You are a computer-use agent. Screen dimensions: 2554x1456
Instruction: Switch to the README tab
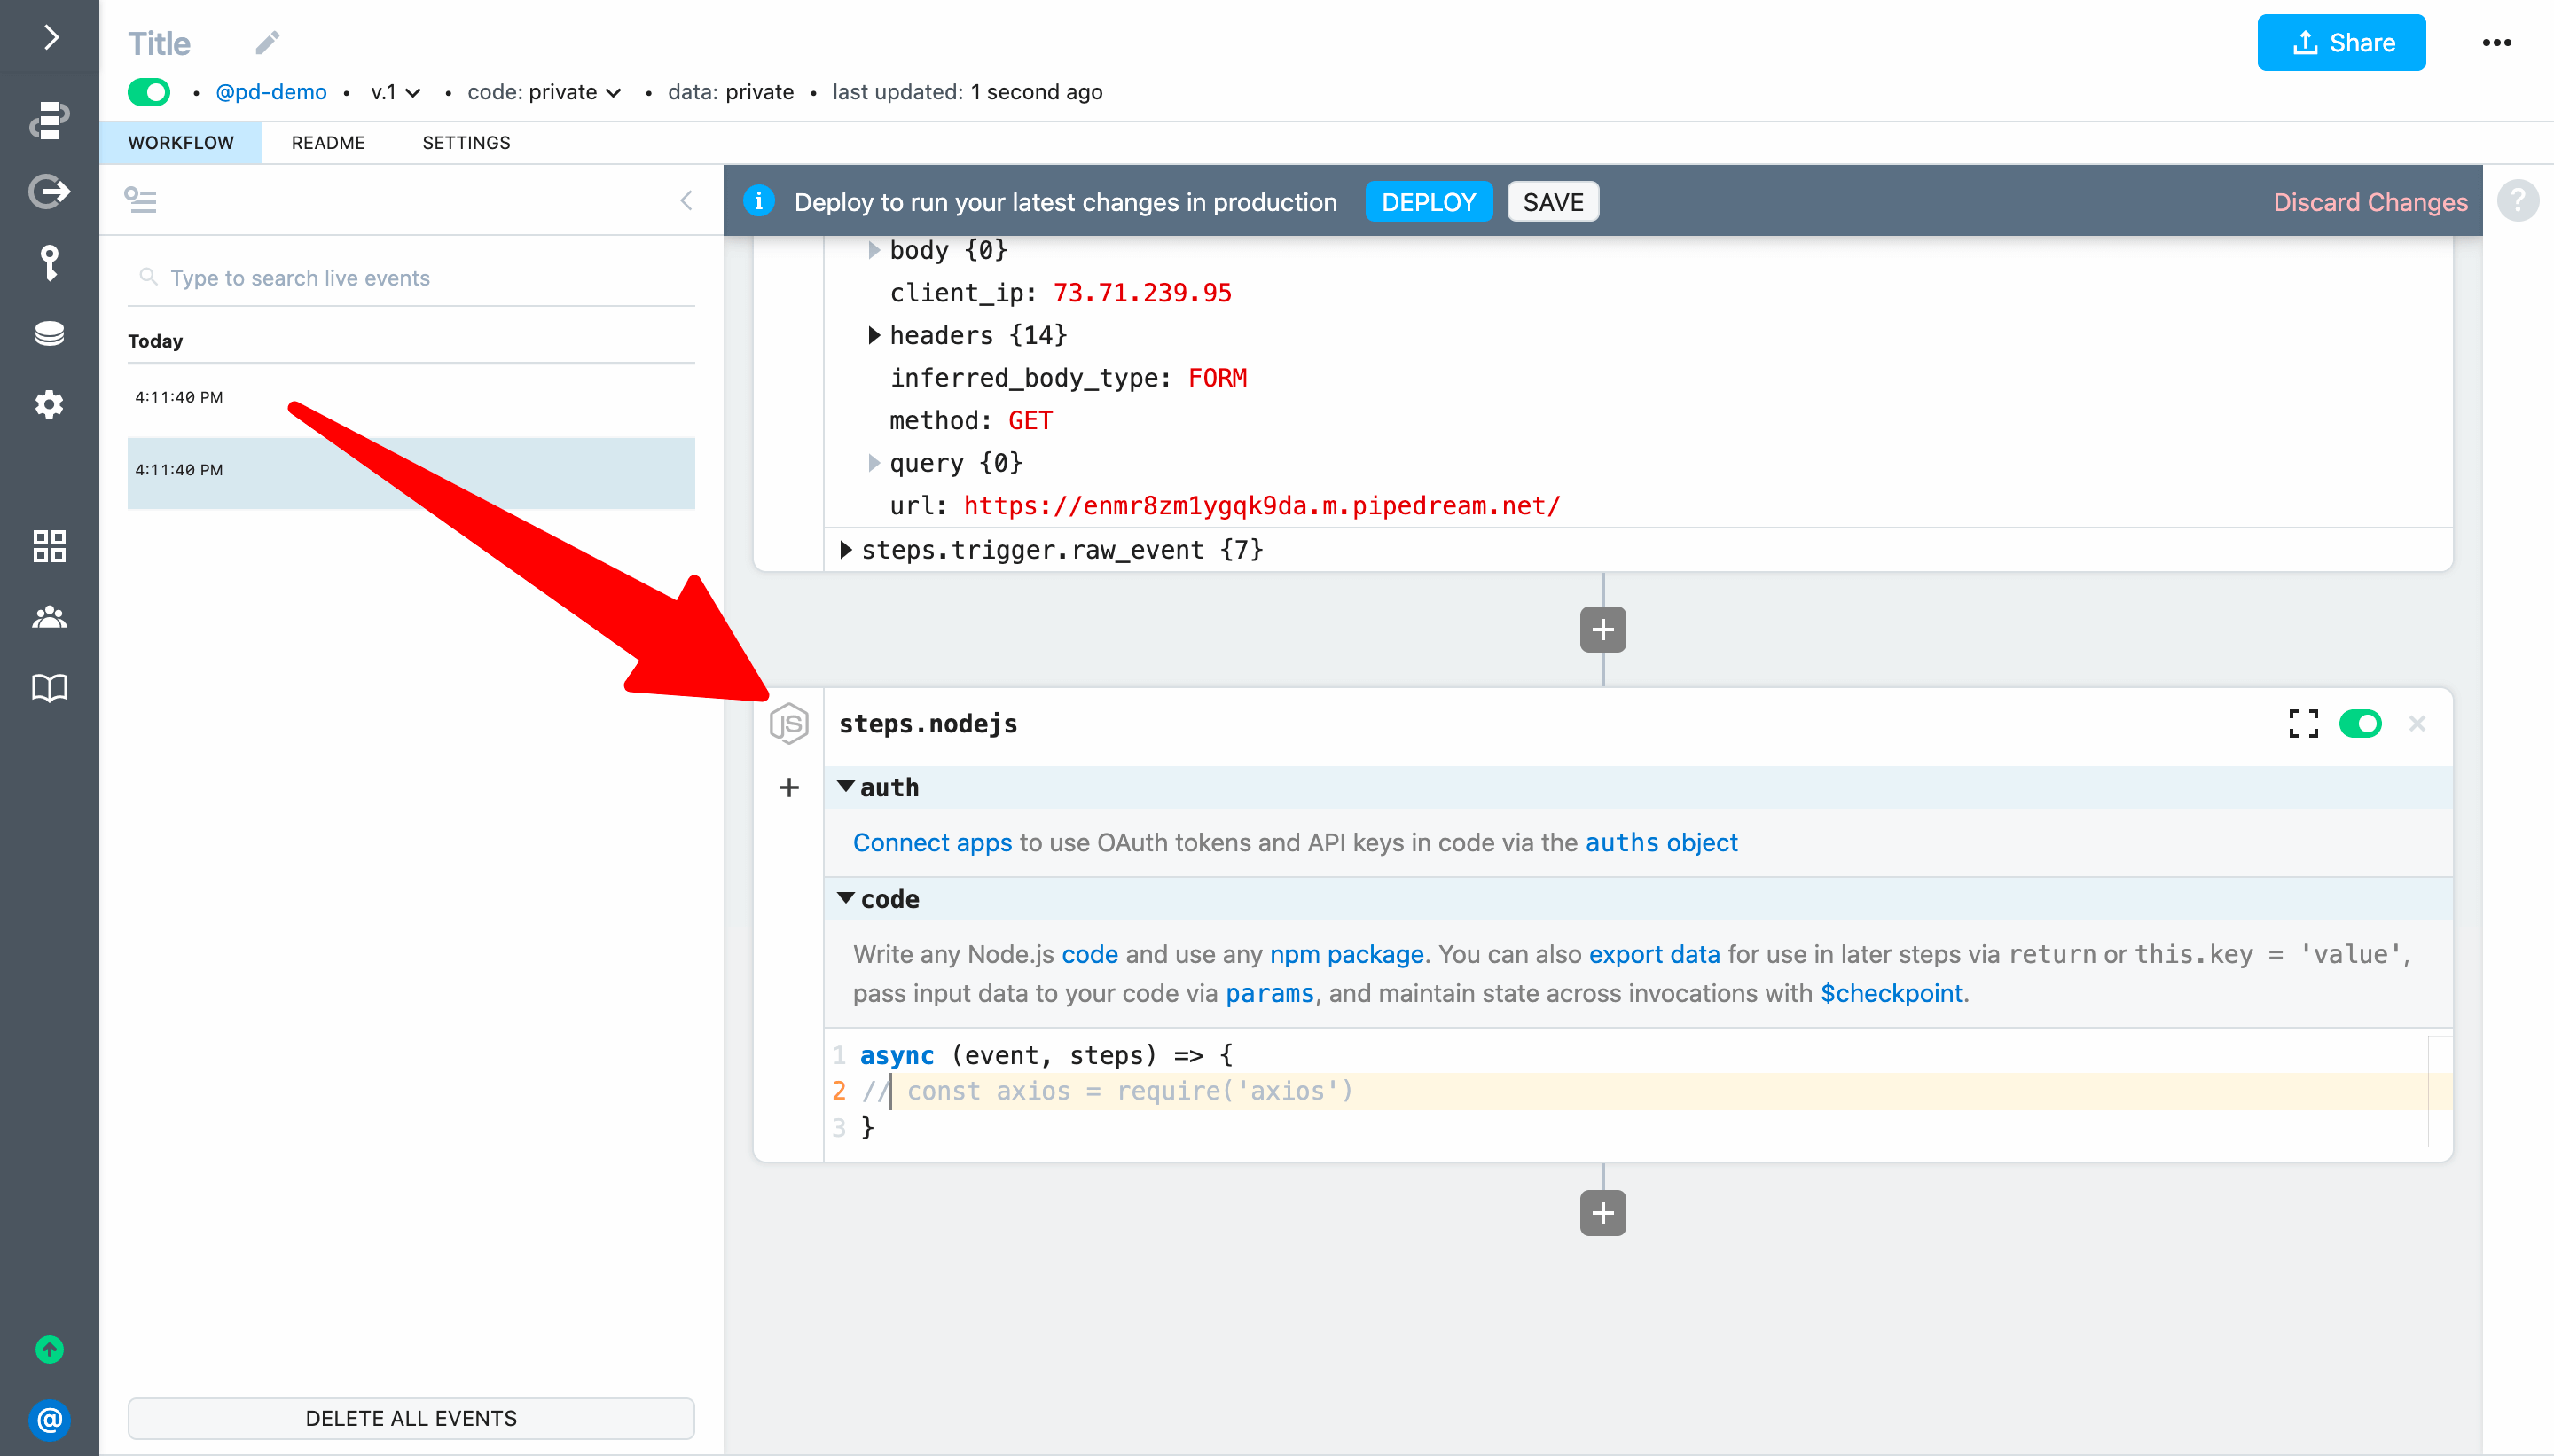328,142
